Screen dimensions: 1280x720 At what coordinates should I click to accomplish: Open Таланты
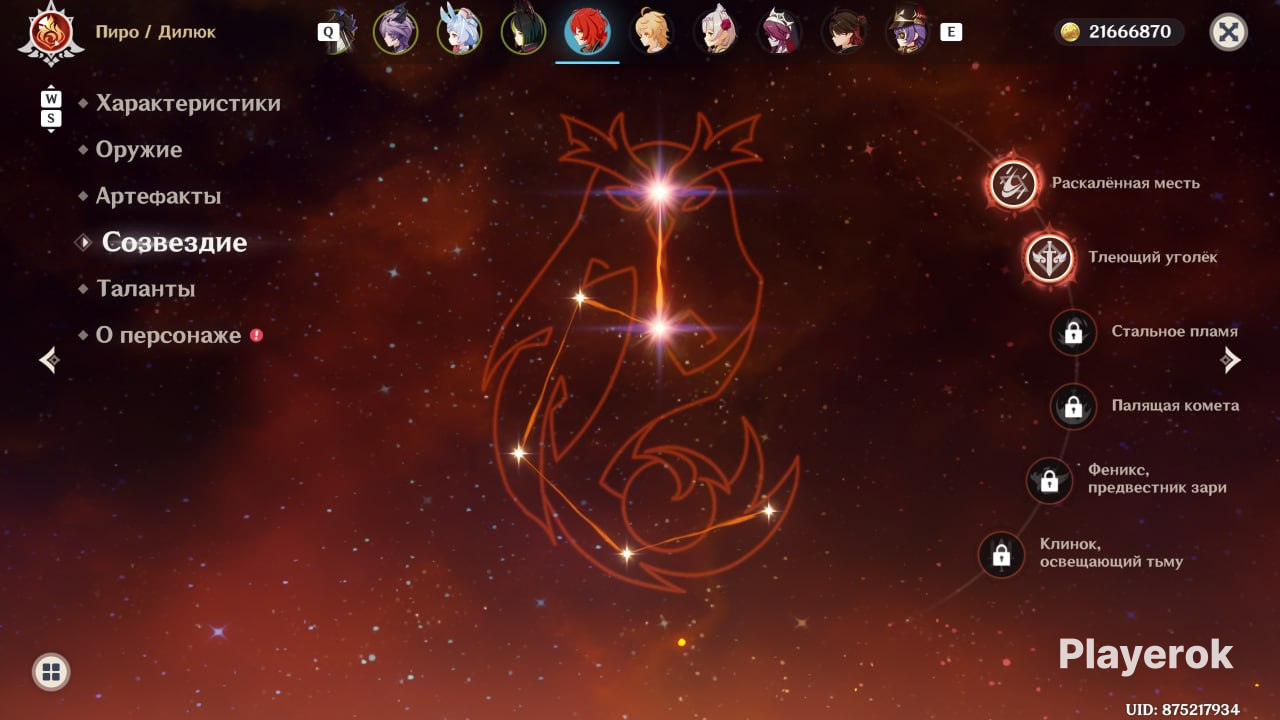(145, 289)
